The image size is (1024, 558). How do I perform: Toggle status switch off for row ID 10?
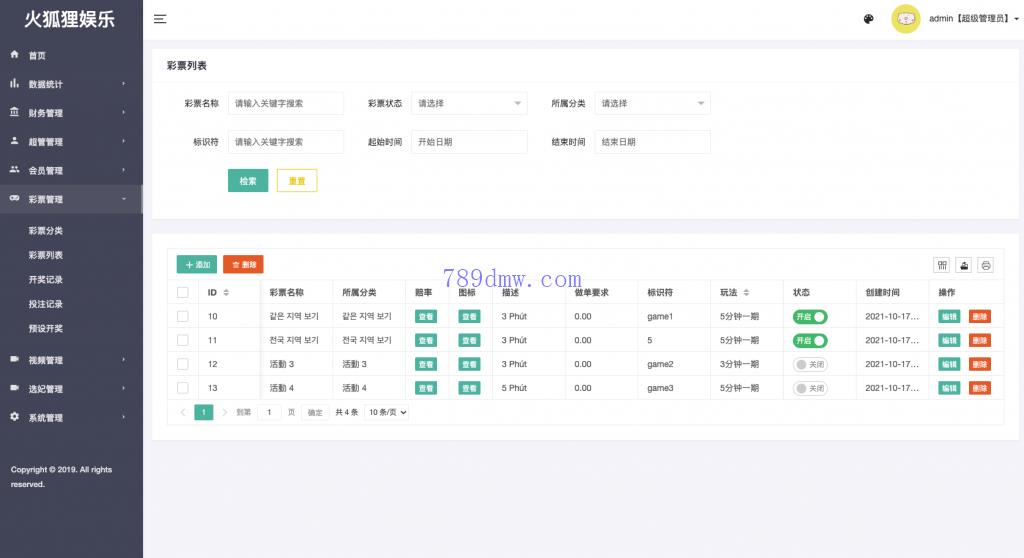[x=810, y=316]
